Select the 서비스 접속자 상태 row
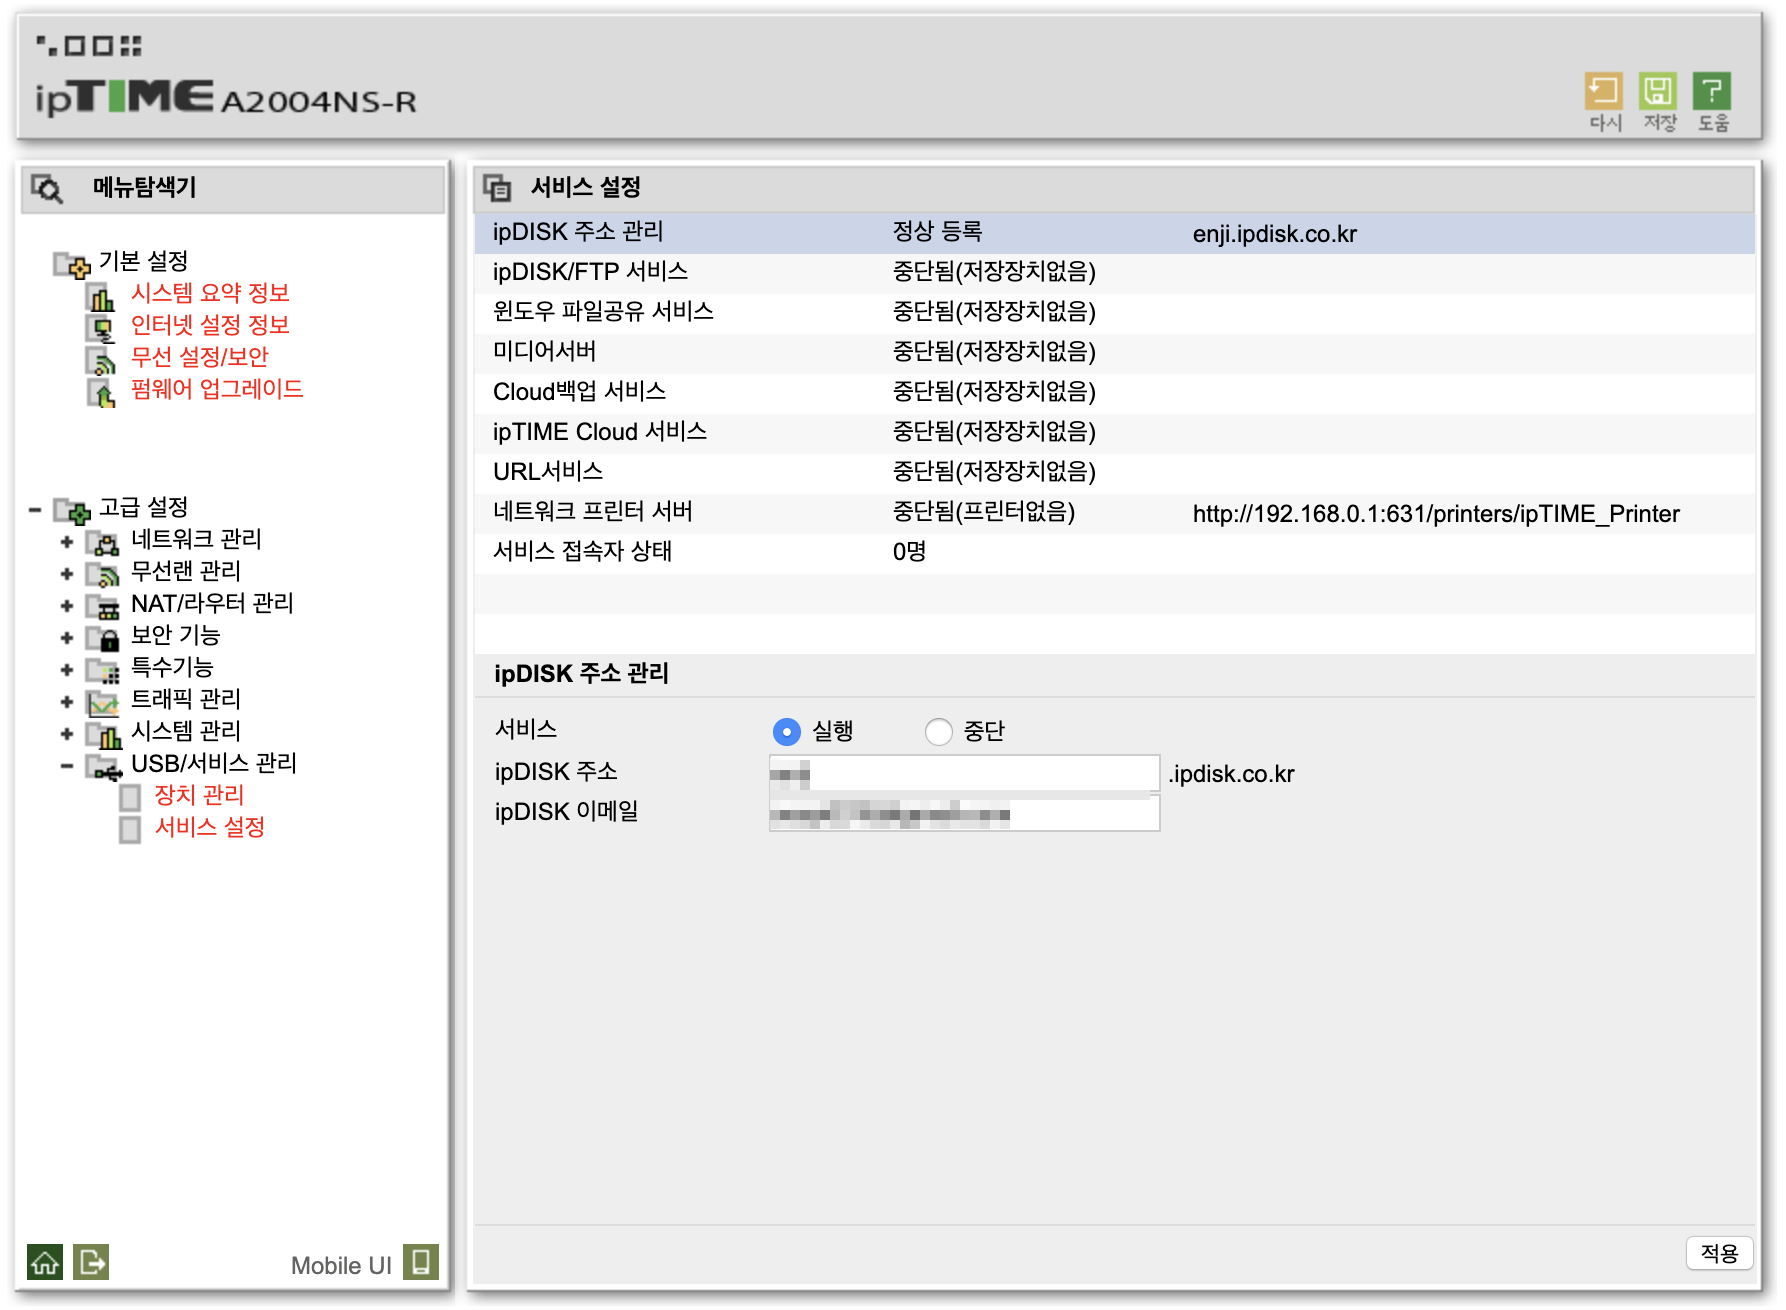1786x1310 pixels. click(x=1114, y=553)
